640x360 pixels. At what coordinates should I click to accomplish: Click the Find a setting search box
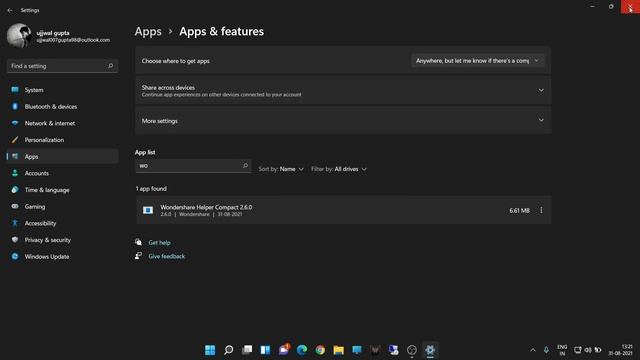tap(62, 66)
